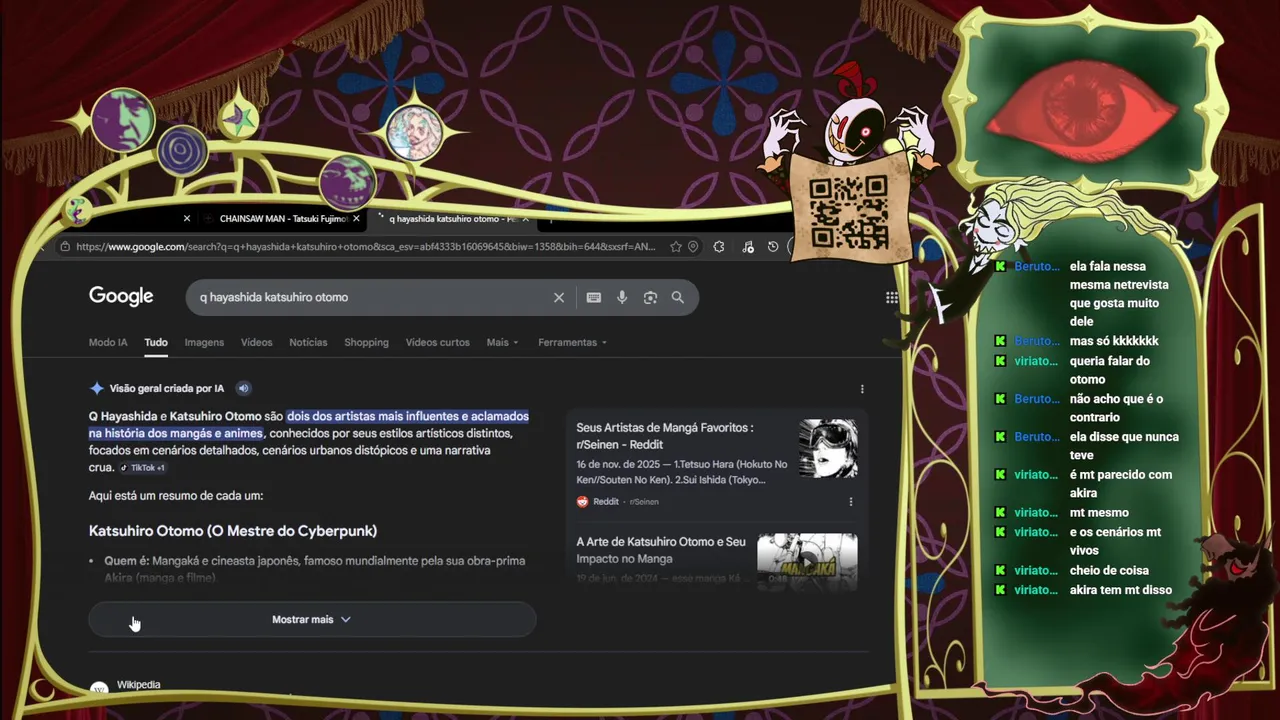Open Seus Artistas de Mangá Favoritos Reddit link
The image size is (1280, 720).
[665, 435]
